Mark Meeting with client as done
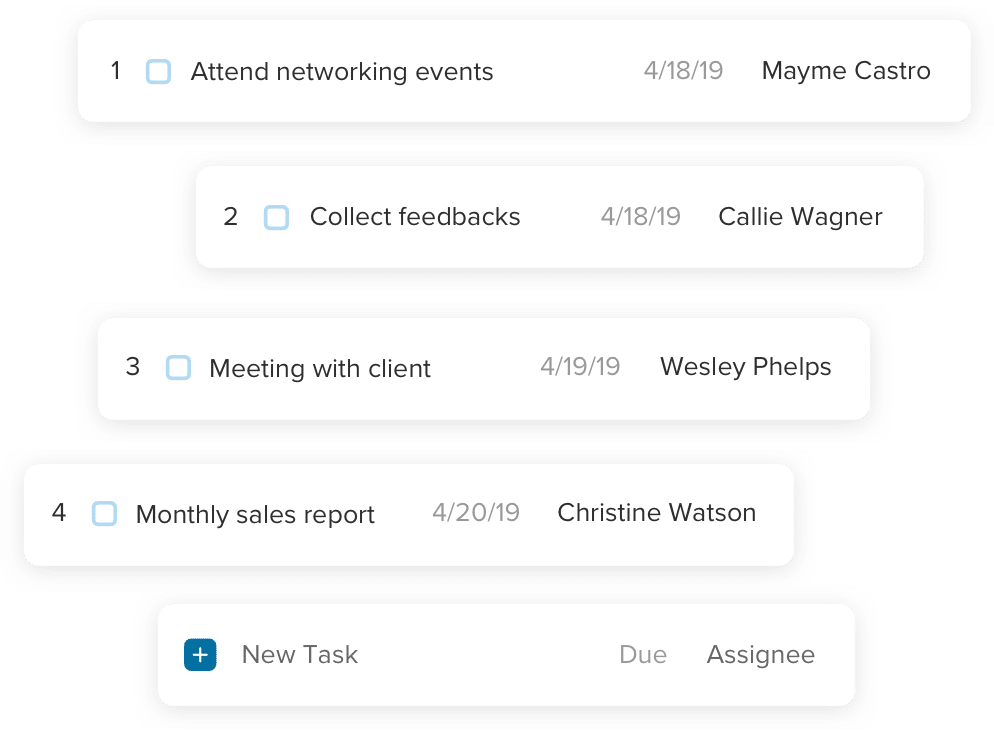Viewport: 994px width, 734px height. coord(178,367)
